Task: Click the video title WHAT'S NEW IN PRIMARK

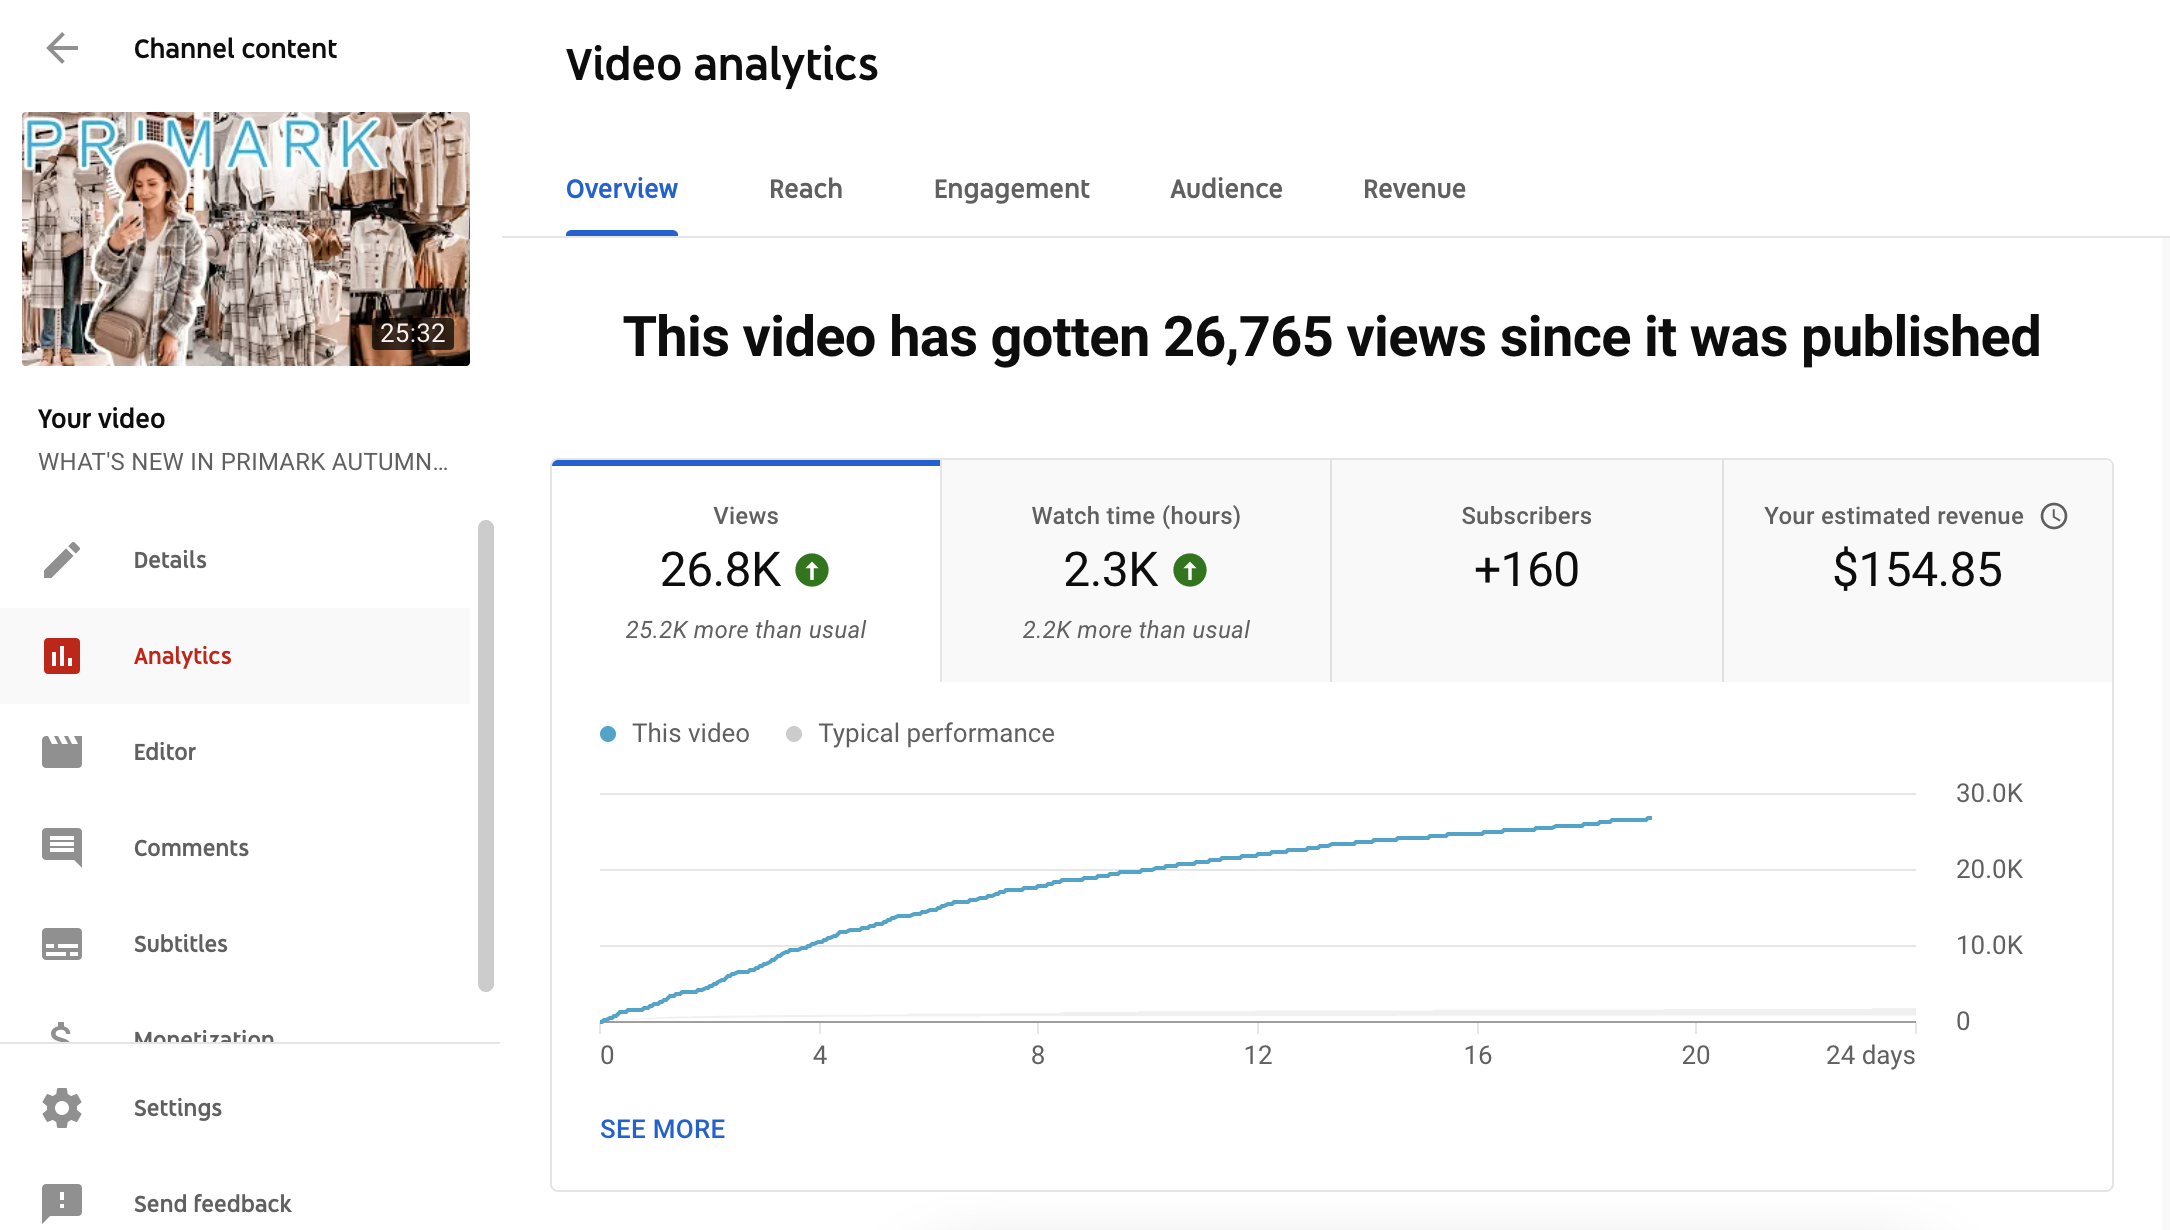Action: [x=243, y=462]
